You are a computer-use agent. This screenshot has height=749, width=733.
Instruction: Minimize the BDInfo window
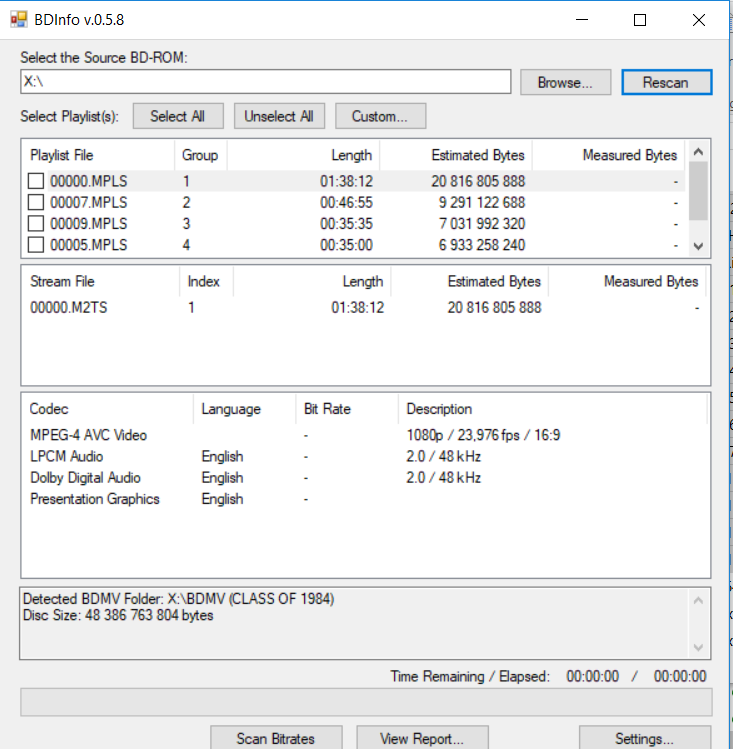coord(582,20)
